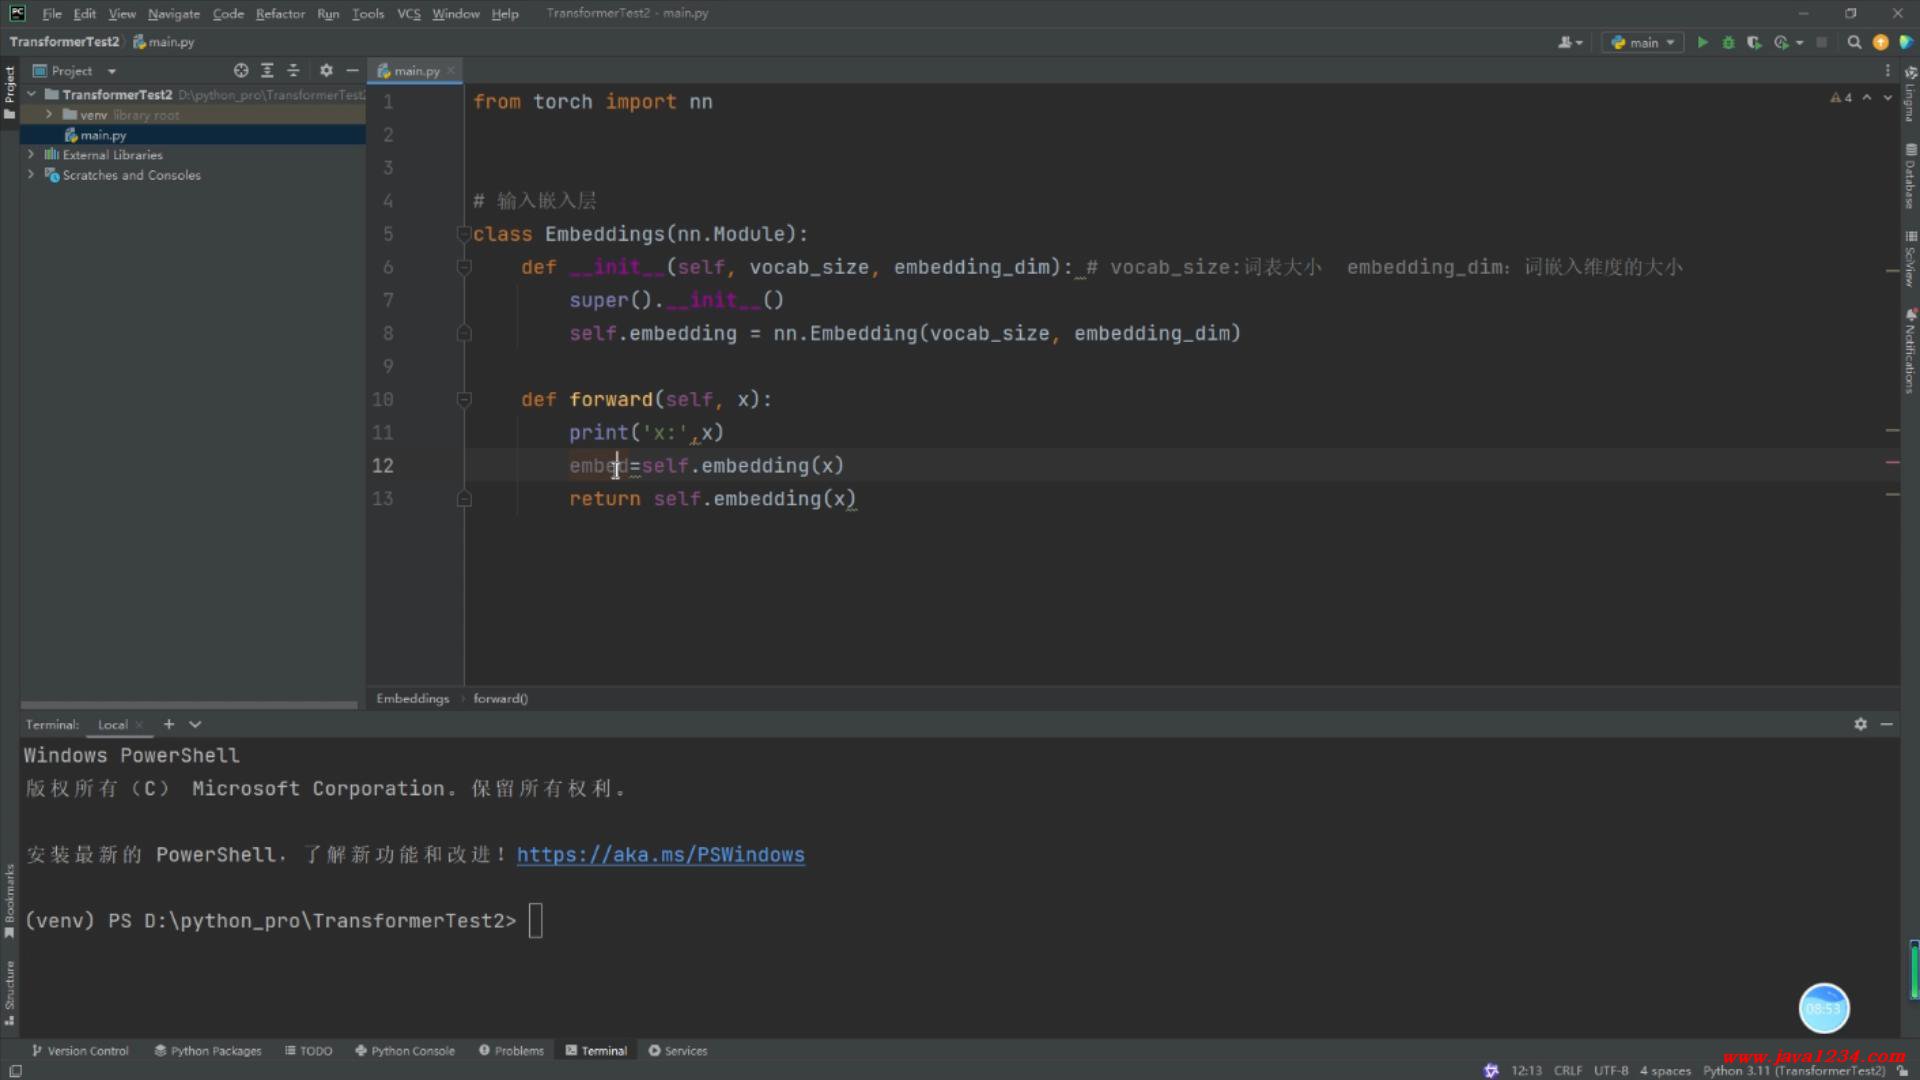The width and height of the screenshot is (1920, 1080).
Task: Toggle fold marker on forward method line
Action: pyautogui.click(x=464, y=400)
